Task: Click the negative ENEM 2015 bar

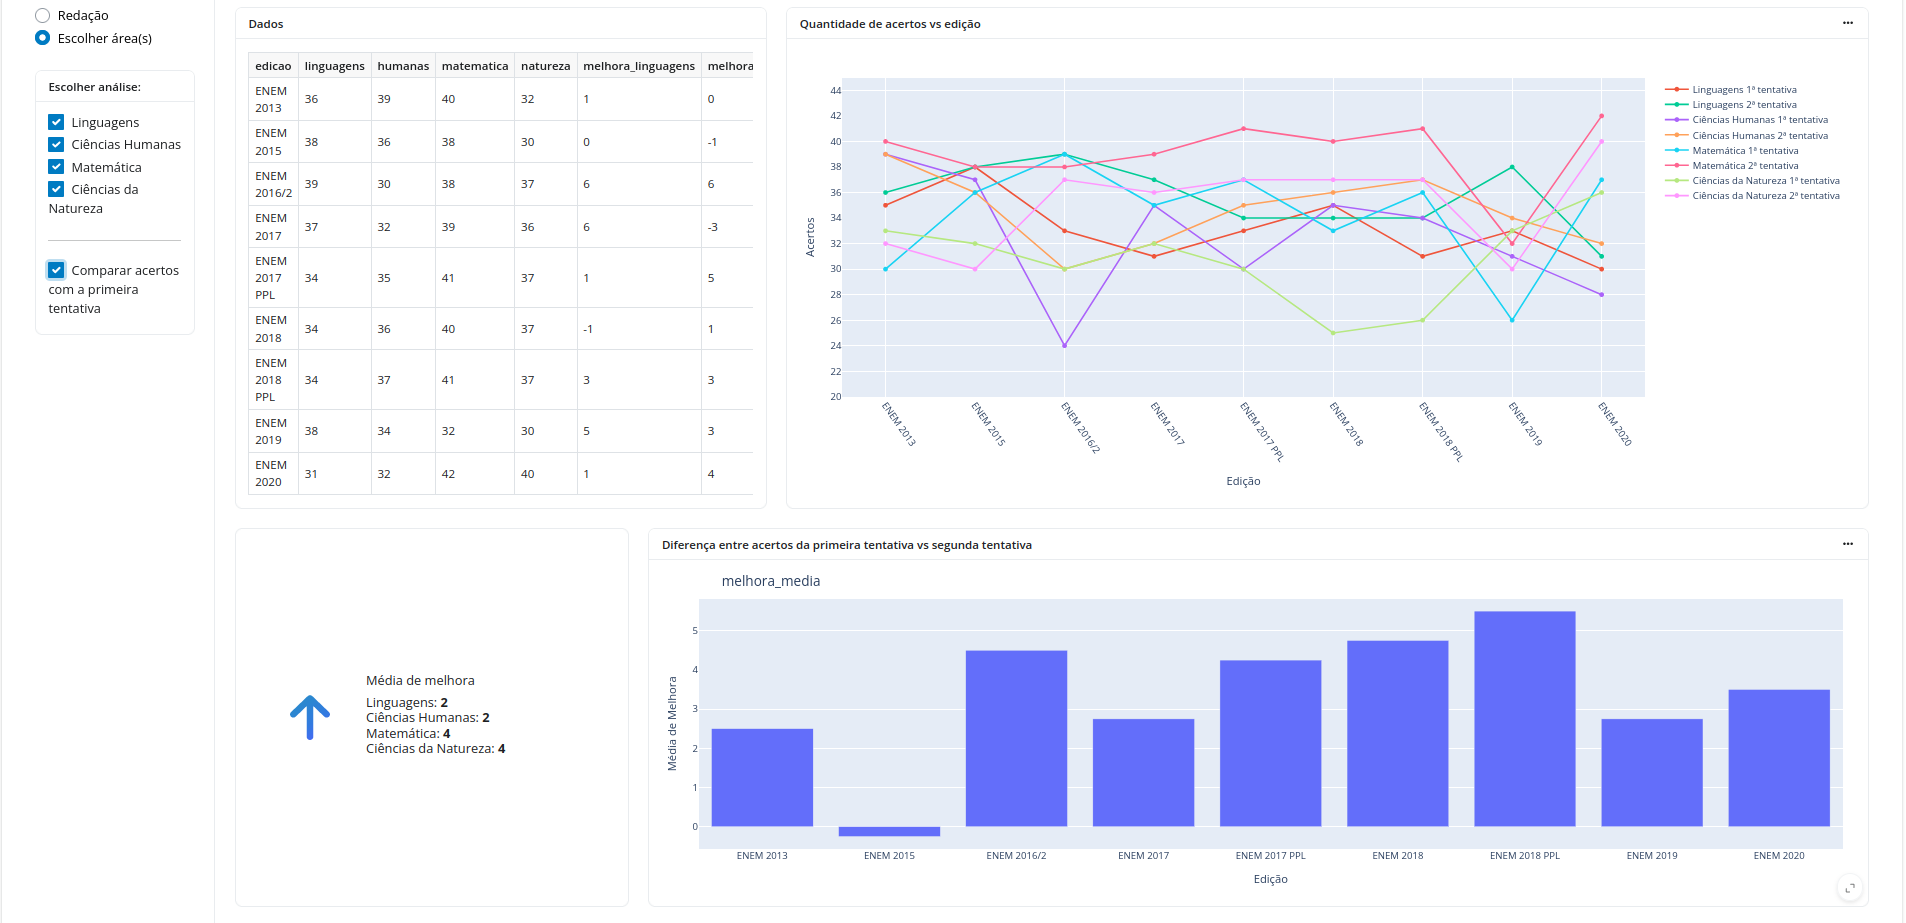Action: tap(889, 831)
